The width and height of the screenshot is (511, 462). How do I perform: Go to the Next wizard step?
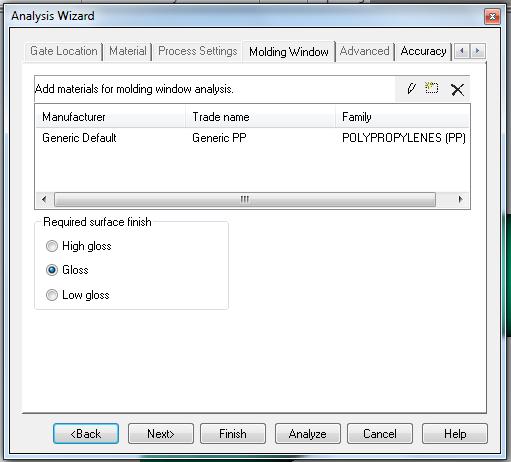tap(161, 434)
